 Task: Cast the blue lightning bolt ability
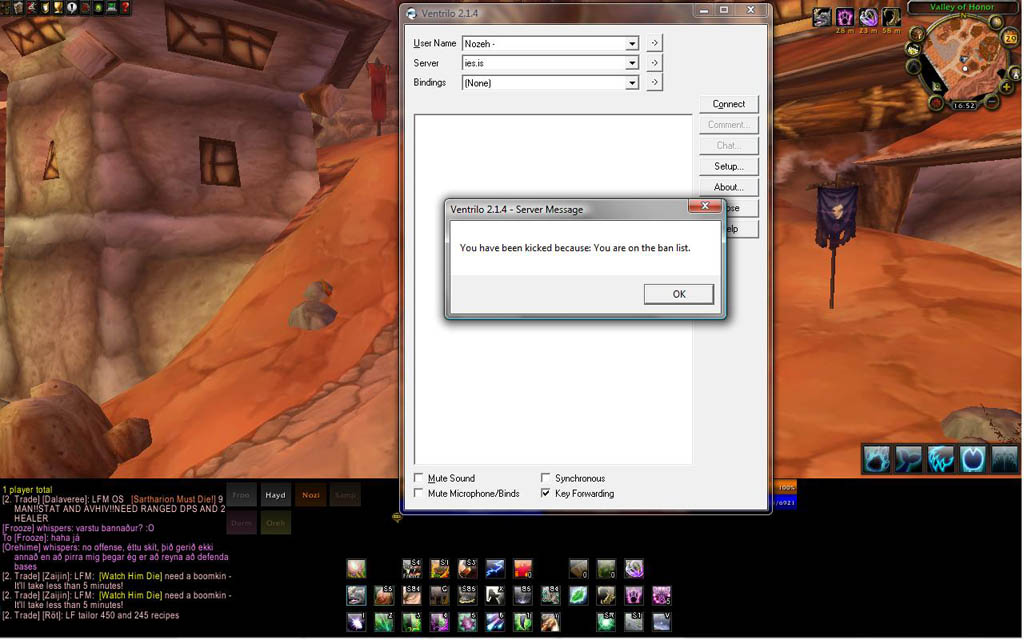tap(494, 569)
